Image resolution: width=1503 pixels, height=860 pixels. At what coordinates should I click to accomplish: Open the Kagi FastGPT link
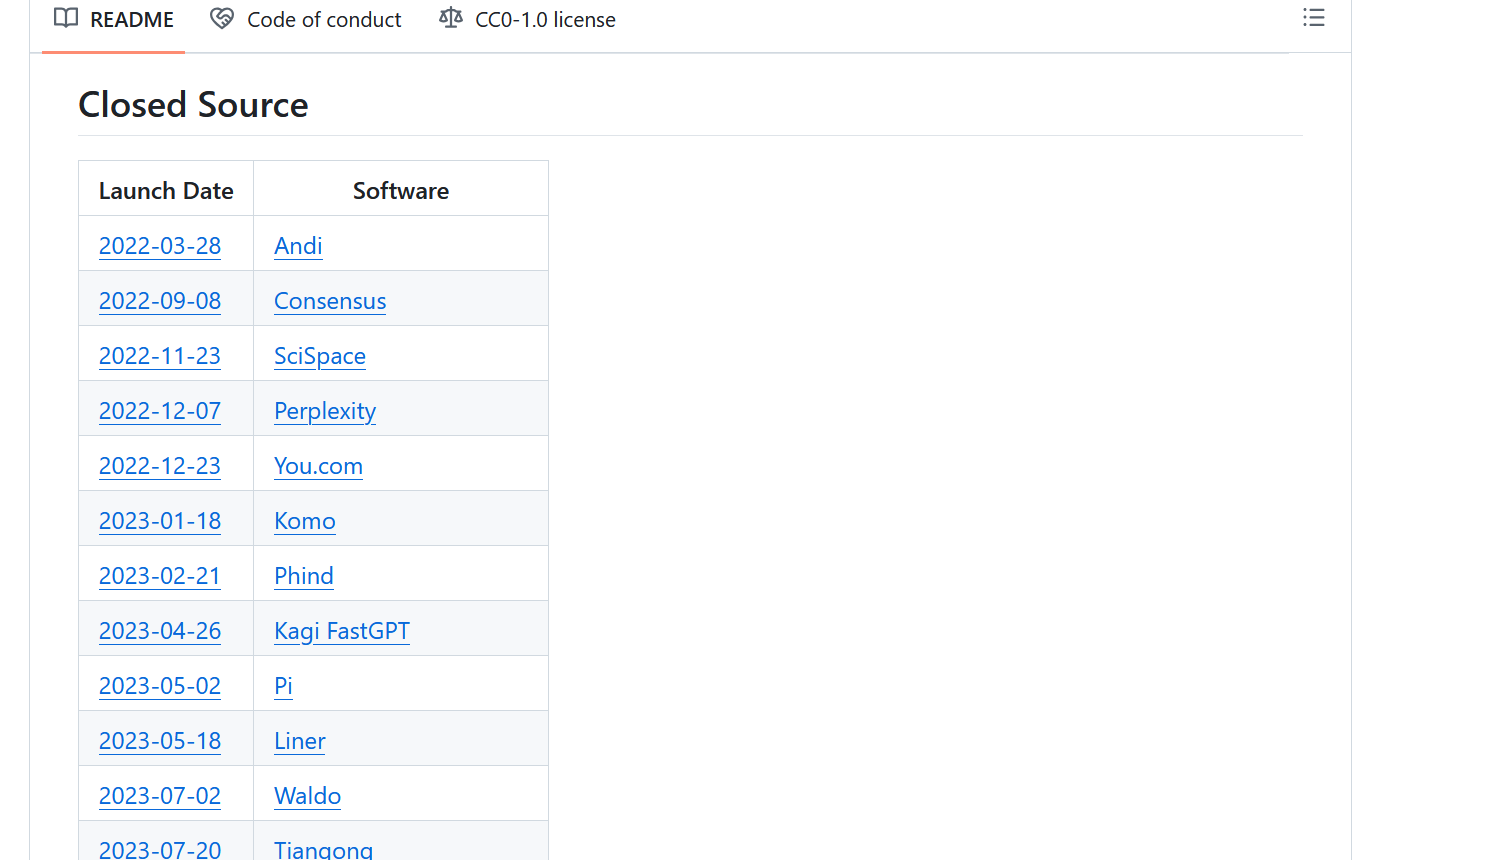tap(342, 631)
